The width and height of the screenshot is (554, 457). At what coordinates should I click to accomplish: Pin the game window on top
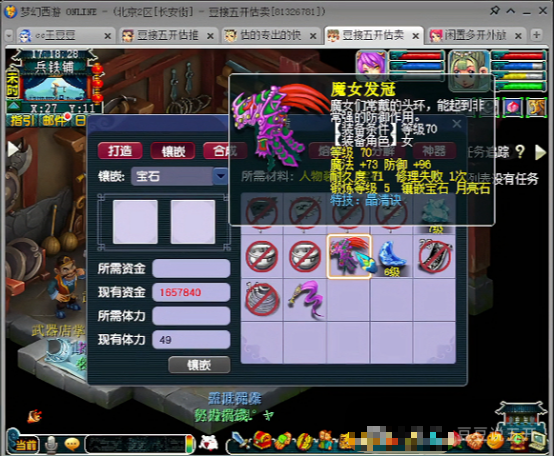494,11
